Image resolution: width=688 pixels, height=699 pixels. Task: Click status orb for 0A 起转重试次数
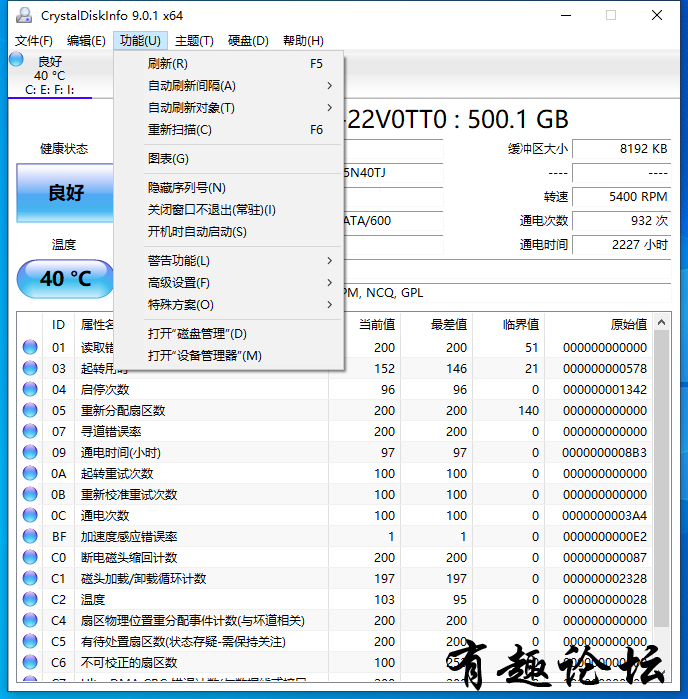30,473
